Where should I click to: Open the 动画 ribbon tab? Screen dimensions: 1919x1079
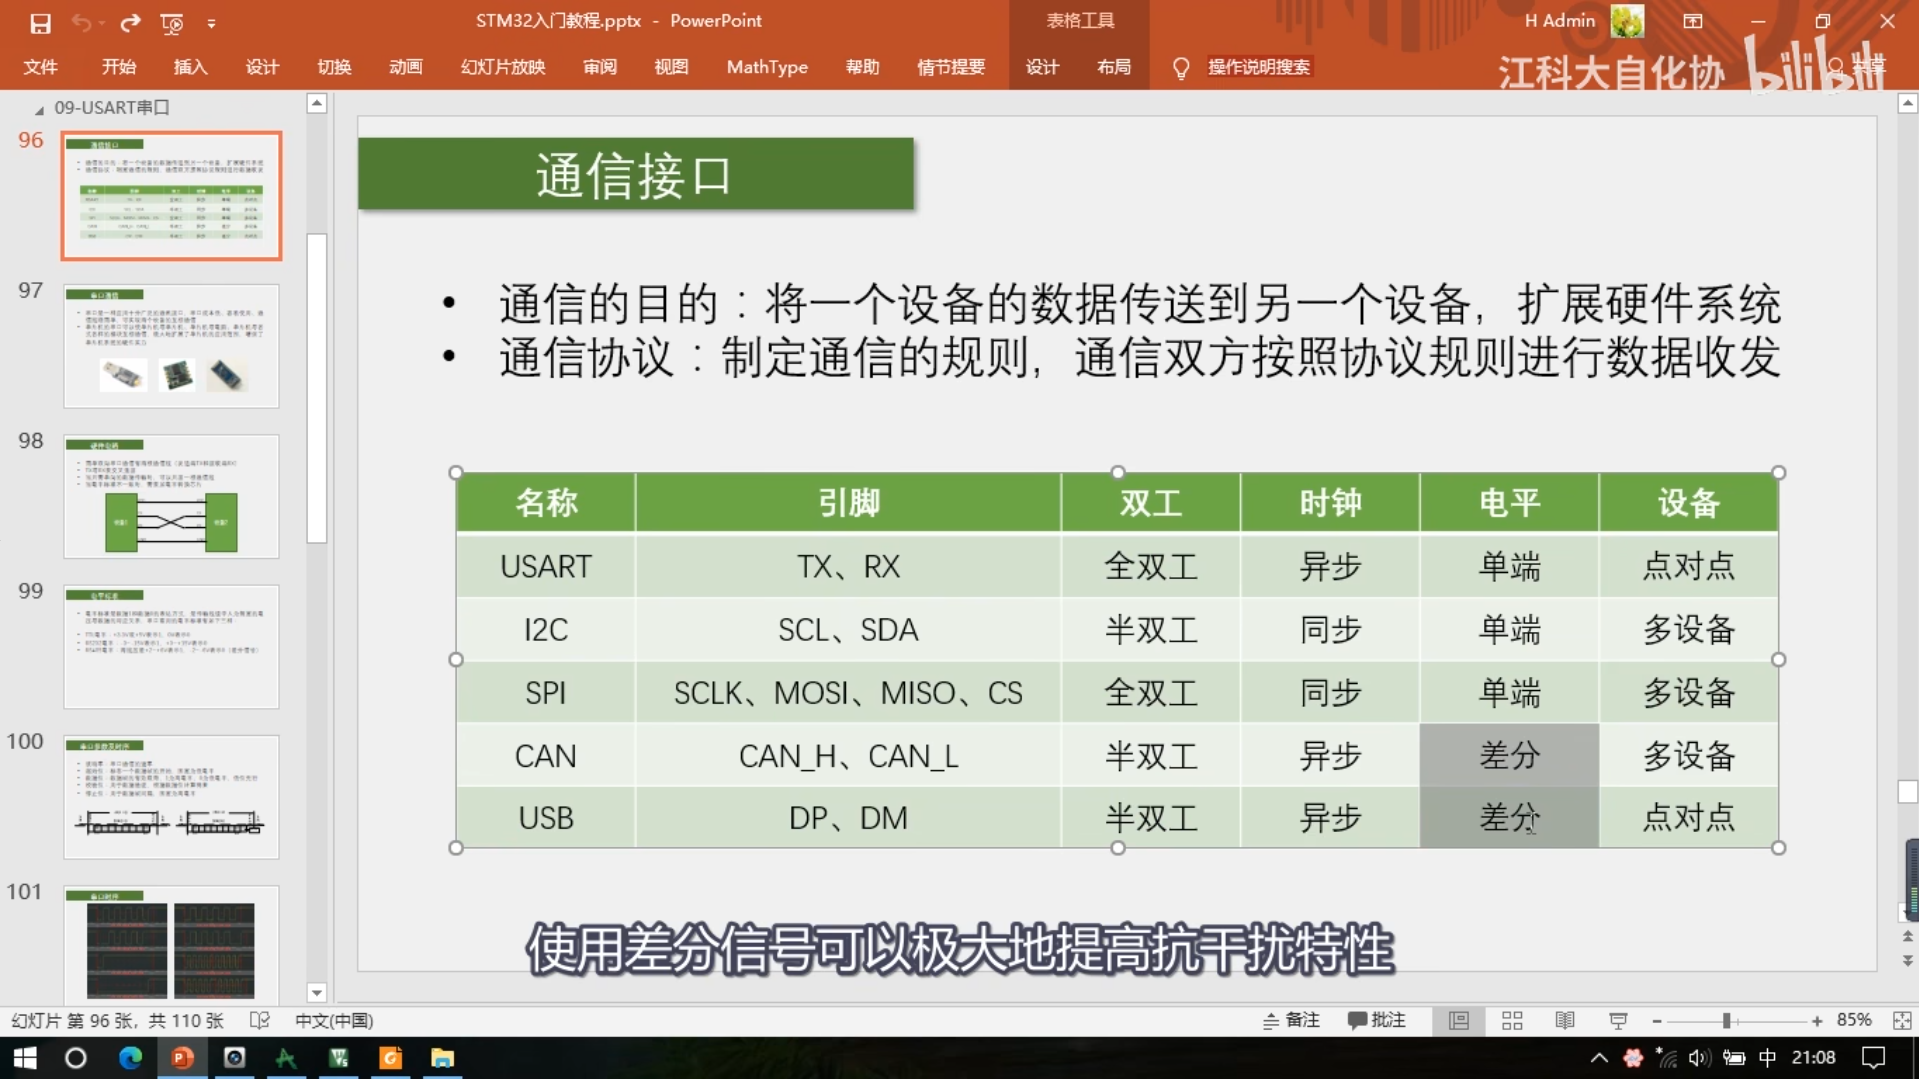pos(405,67)
